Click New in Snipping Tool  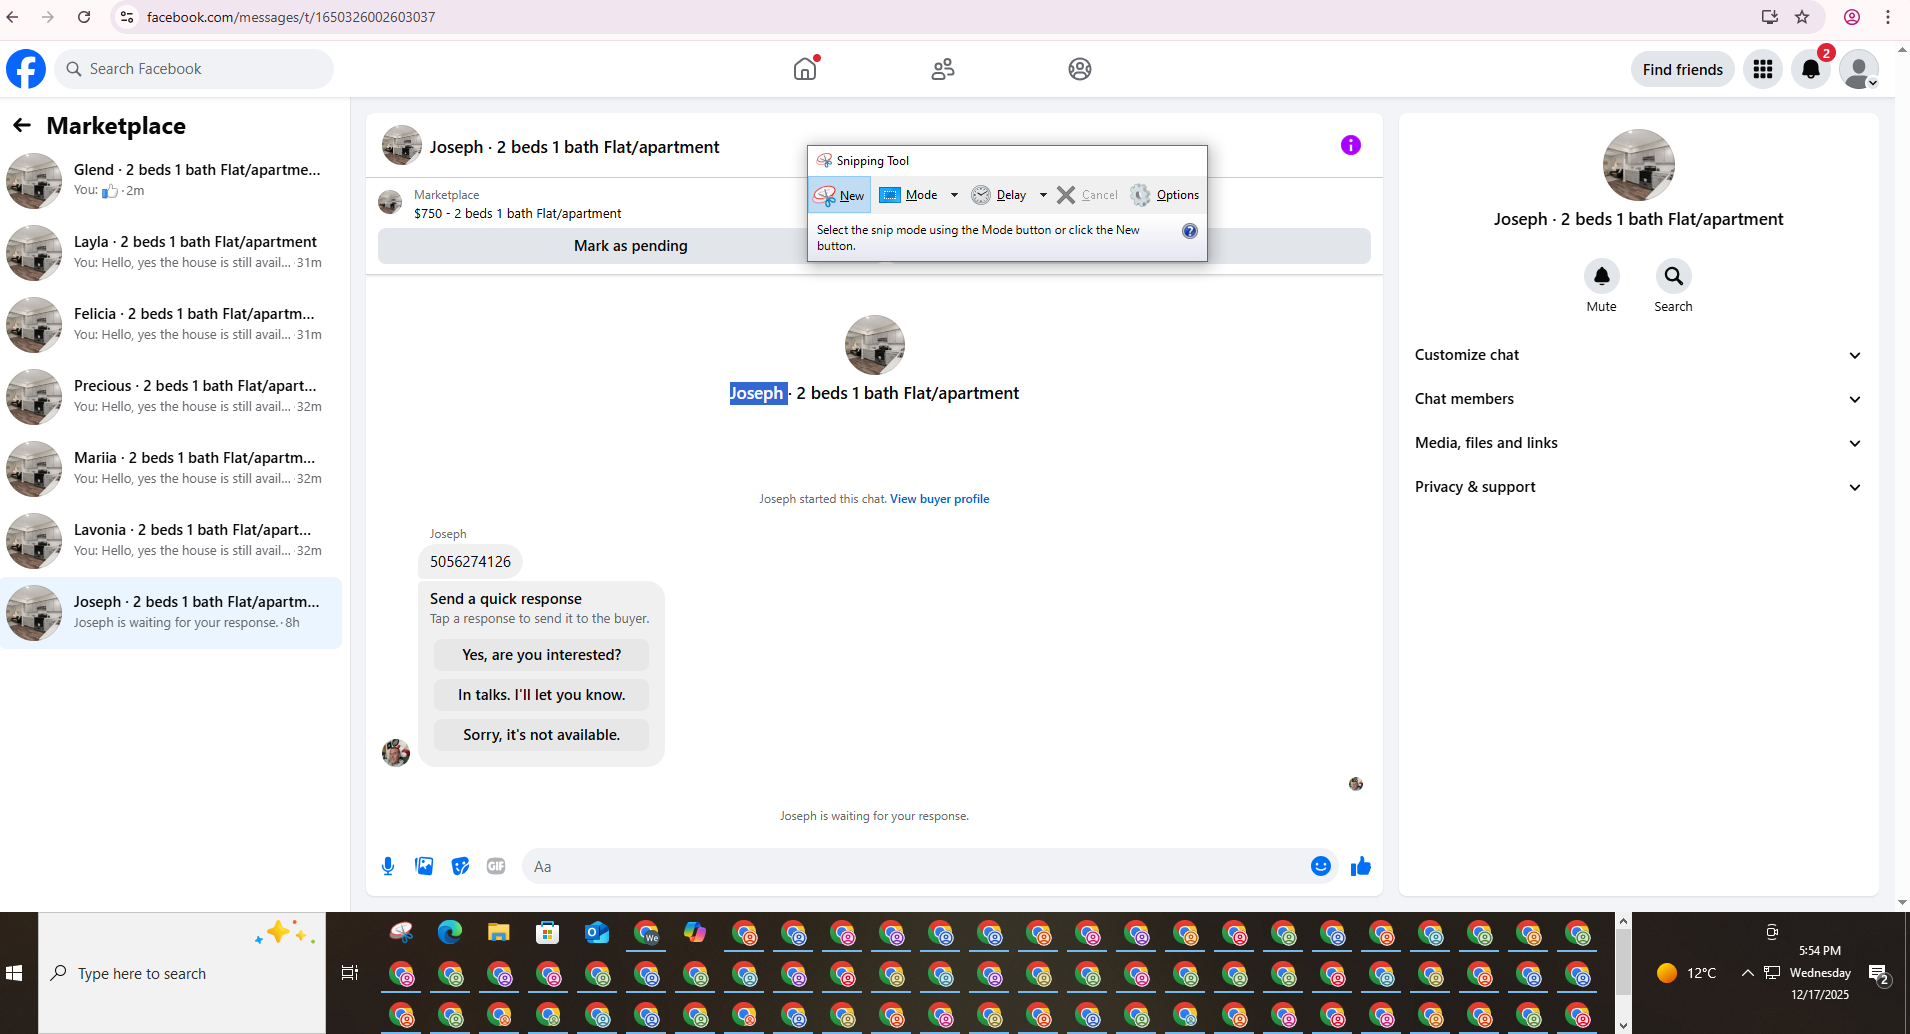(x=840, y=195)
